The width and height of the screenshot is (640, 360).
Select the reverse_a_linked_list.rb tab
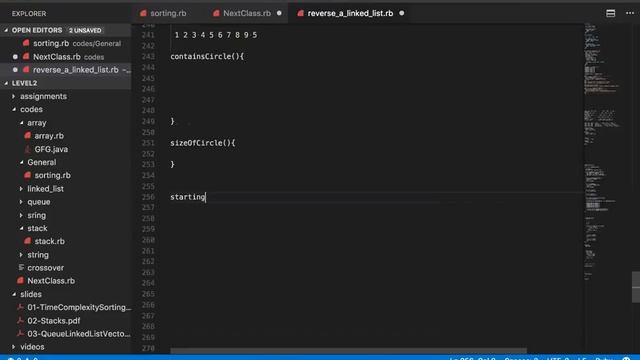pos(350,13)
